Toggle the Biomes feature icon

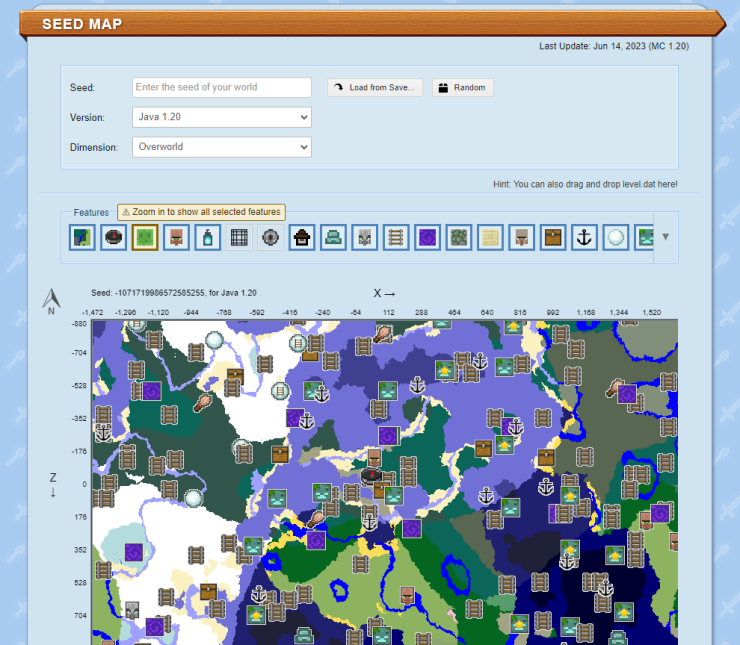point(82,237)
